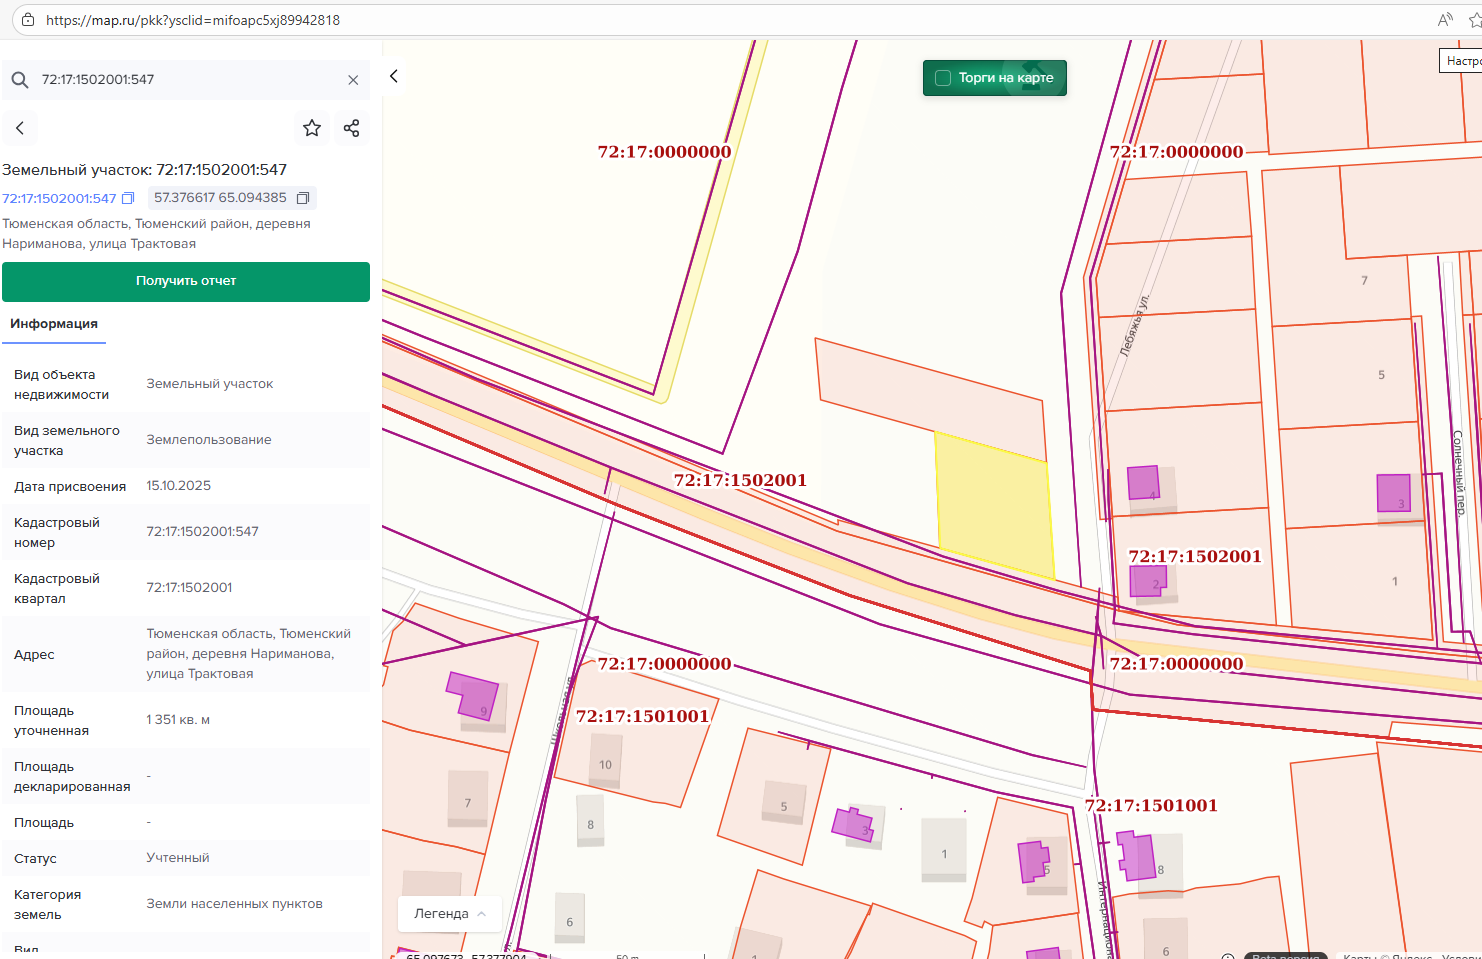Screen dimensions: 1482x959
Task: Open the Настройки button on the map
Action: 1462,61
